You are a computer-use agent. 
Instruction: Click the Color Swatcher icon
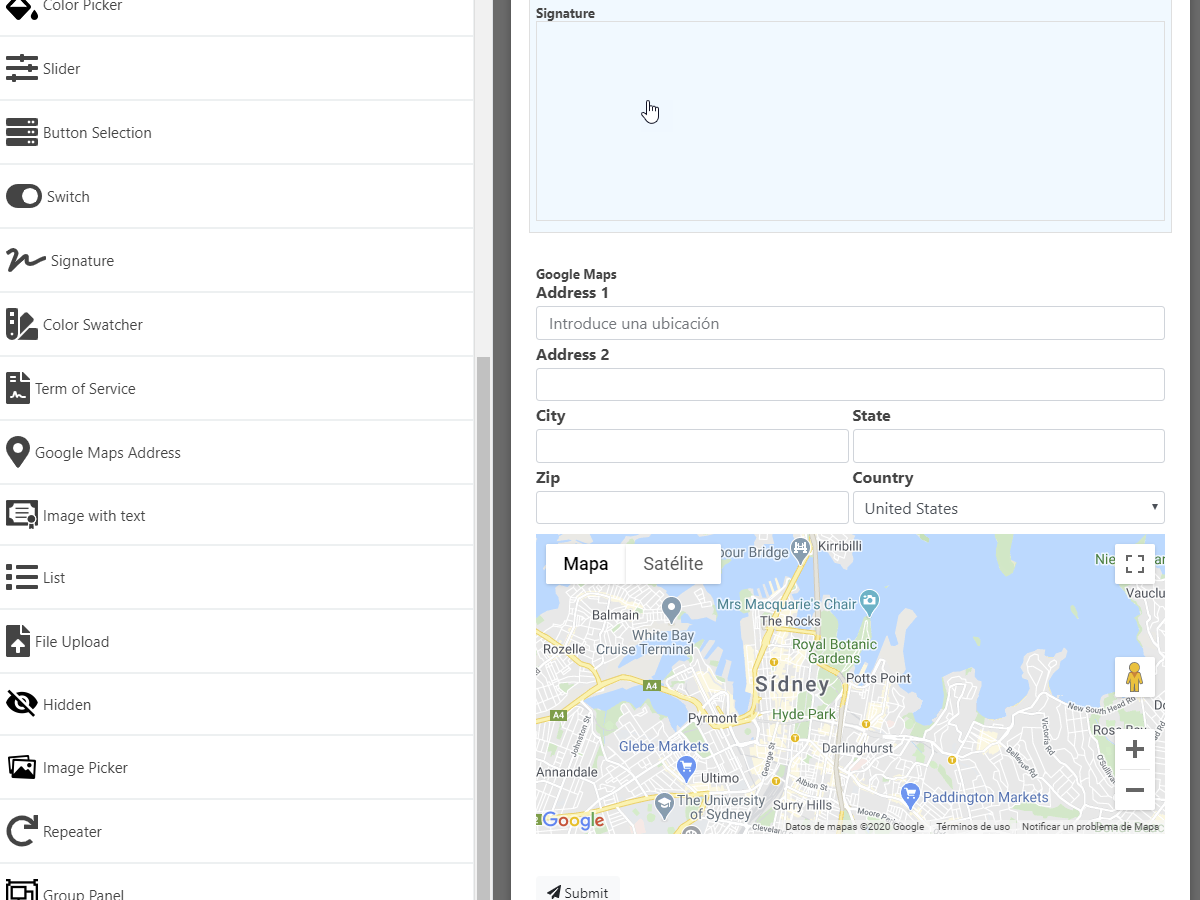pyautogui.click(x=22, y=324)
